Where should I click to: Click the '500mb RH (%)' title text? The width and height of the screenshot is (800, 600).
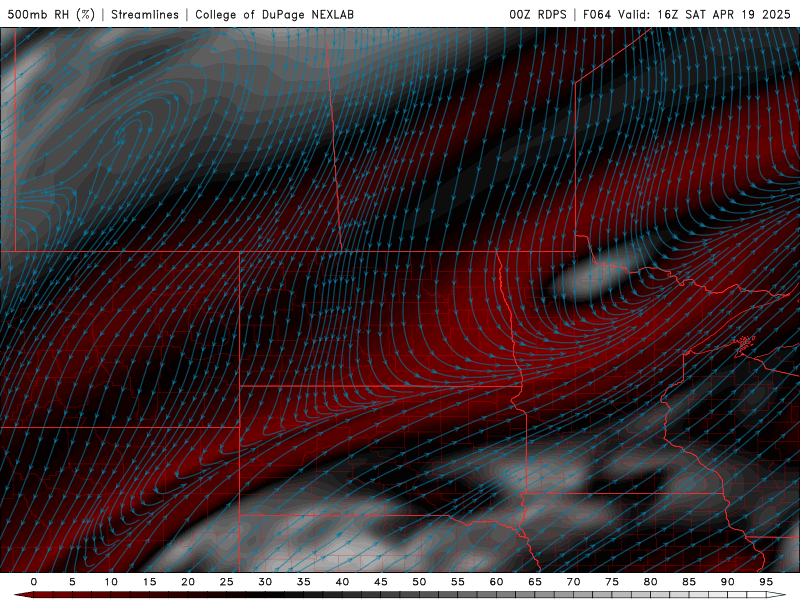point(52,14)
